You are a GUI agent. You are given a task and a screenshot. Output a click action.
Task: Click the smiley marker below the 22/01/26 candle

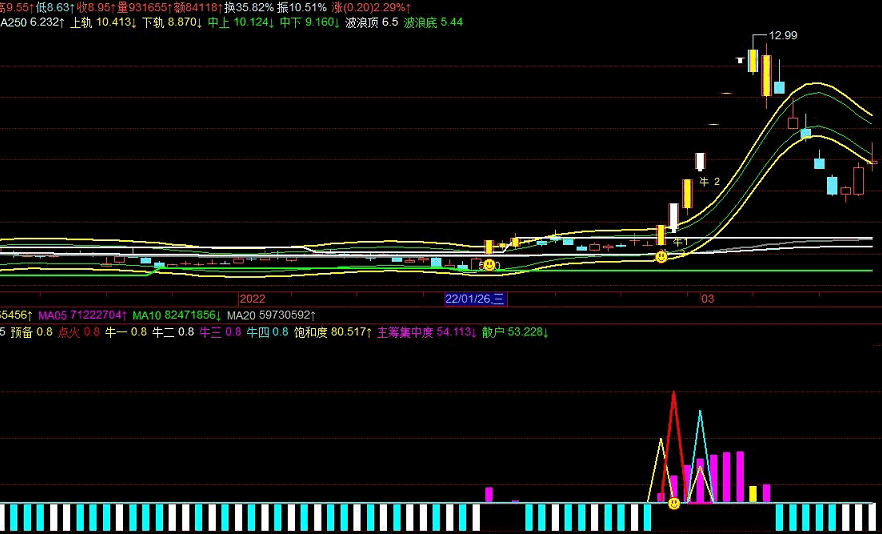489,264
